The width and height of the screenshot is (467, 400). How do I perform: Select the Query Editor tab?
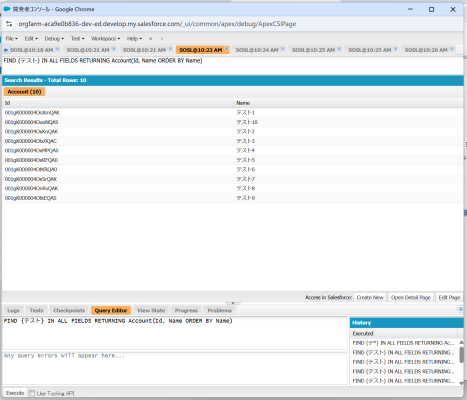coord(111,310)
